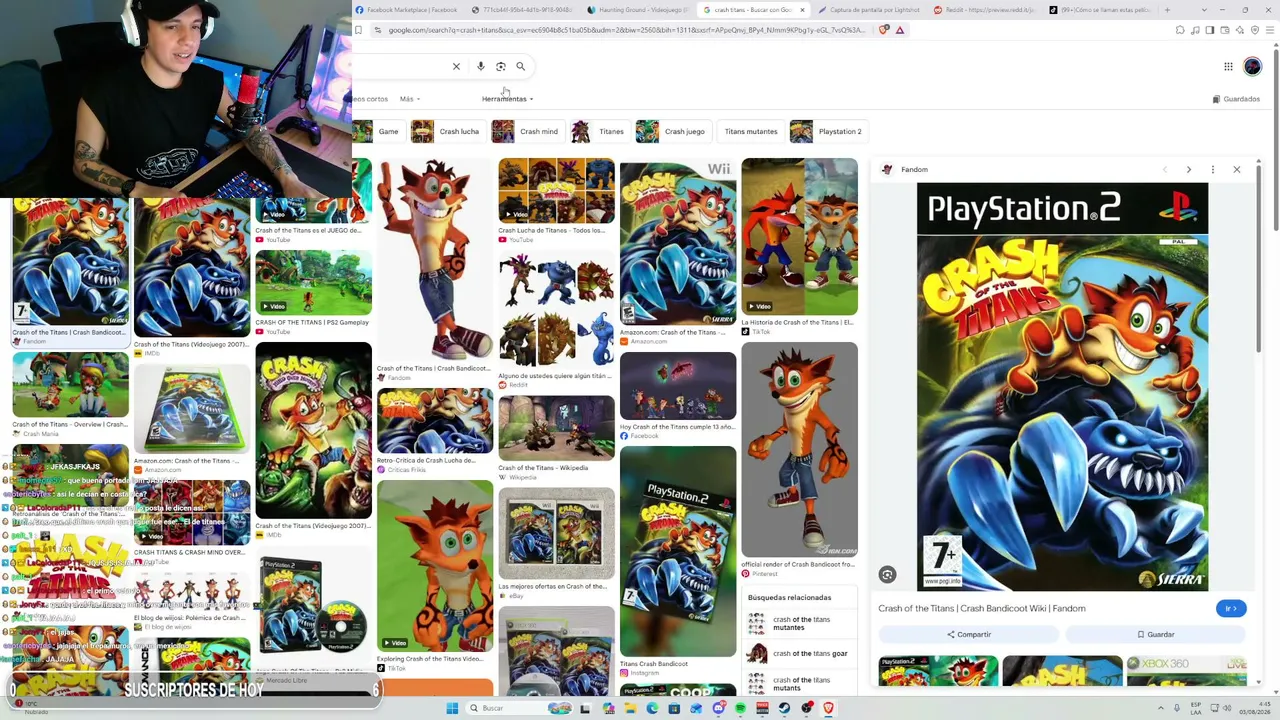This screenshot has height=720, width=1280.
Task: Open Brave Shields lion icon
Action: 883,30
